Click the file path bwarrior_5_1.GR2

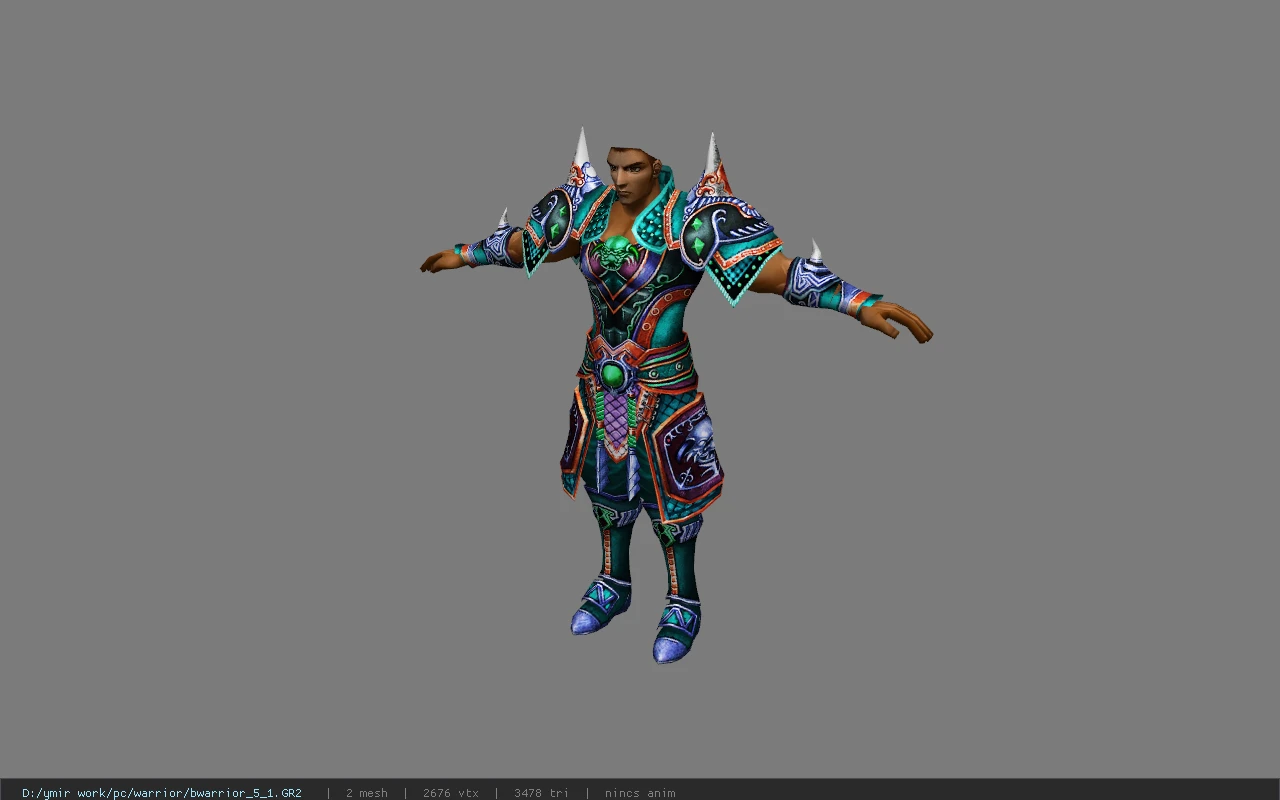pyautogui.click(x=162, y=793)
